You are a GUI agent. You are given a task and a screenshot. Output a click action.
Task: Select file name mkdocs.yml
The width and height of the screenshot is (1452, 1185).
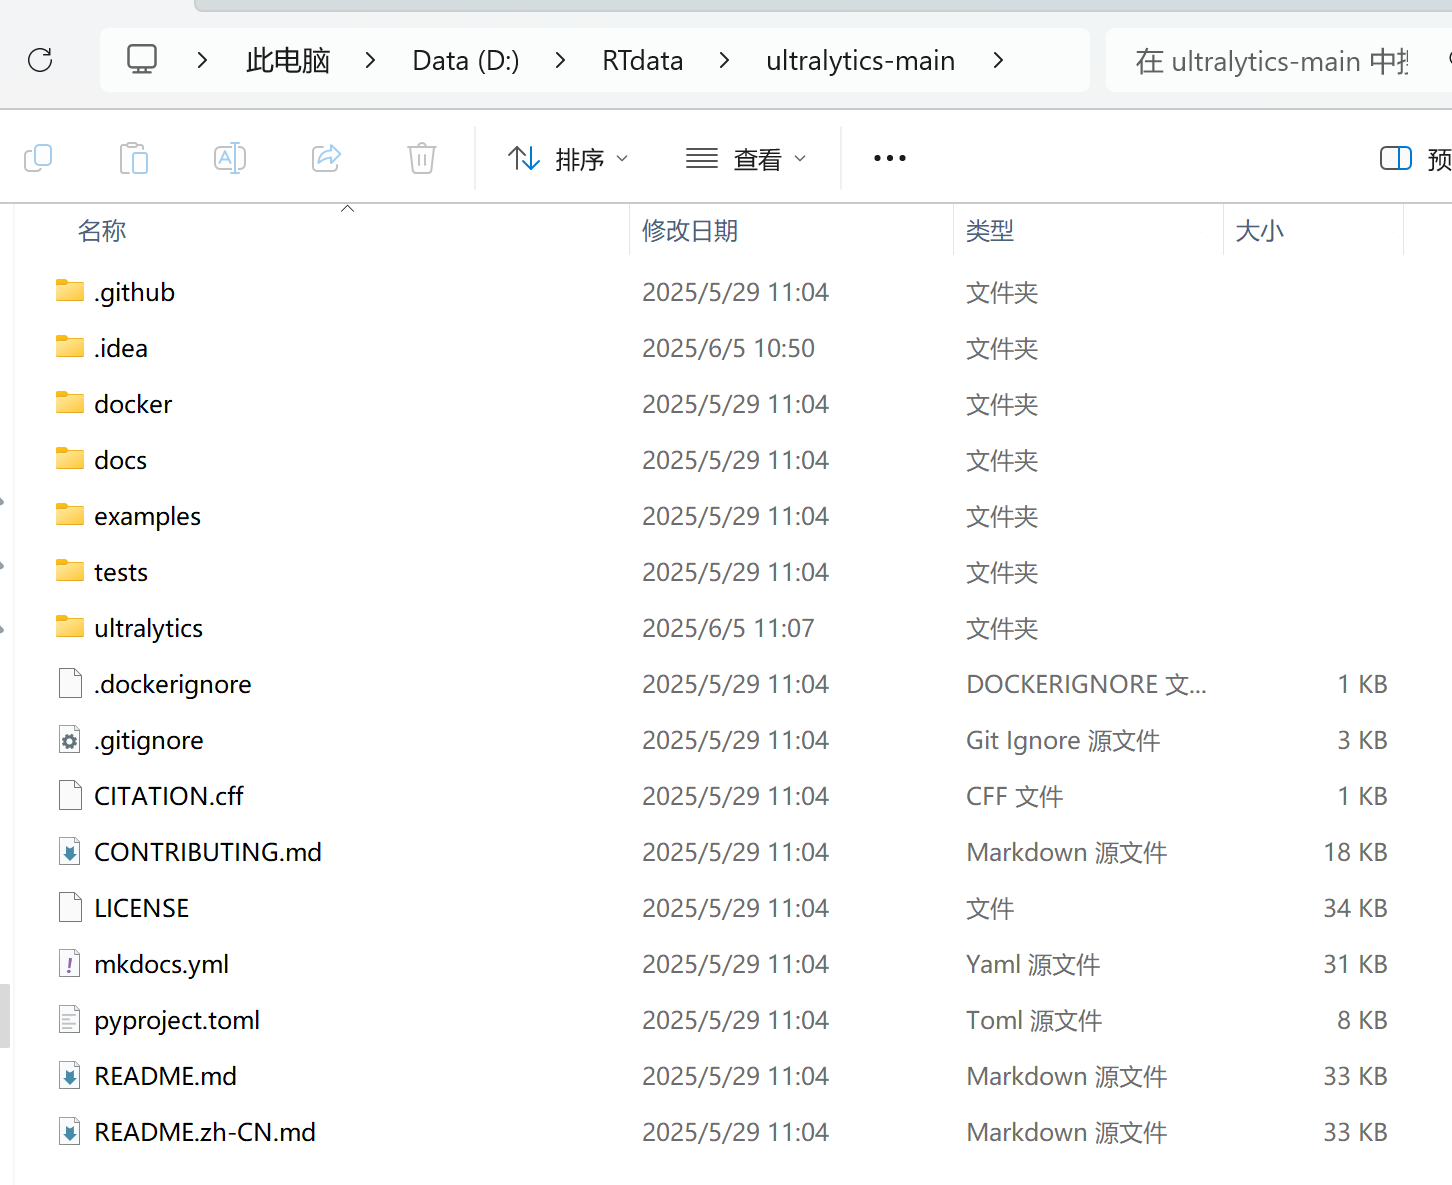coord(161,964)
